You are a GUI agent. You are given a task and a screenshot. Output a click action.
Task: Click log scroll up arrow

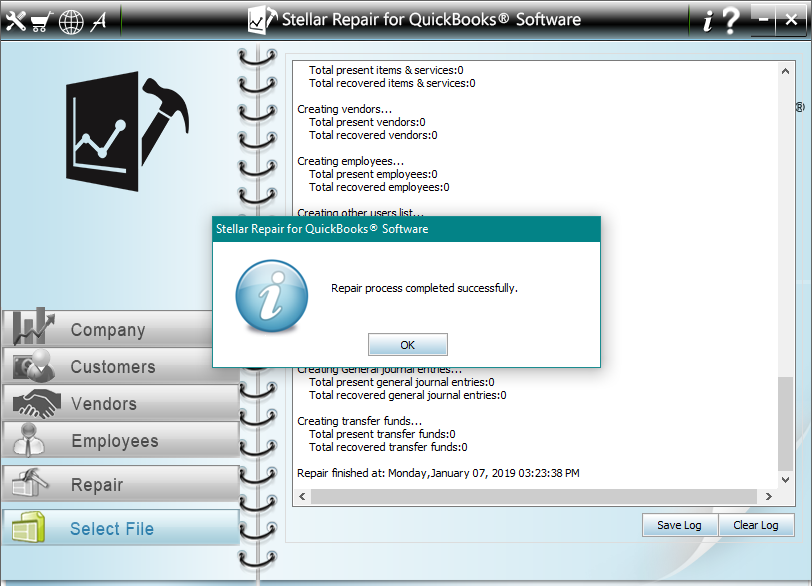click(786, 71)
